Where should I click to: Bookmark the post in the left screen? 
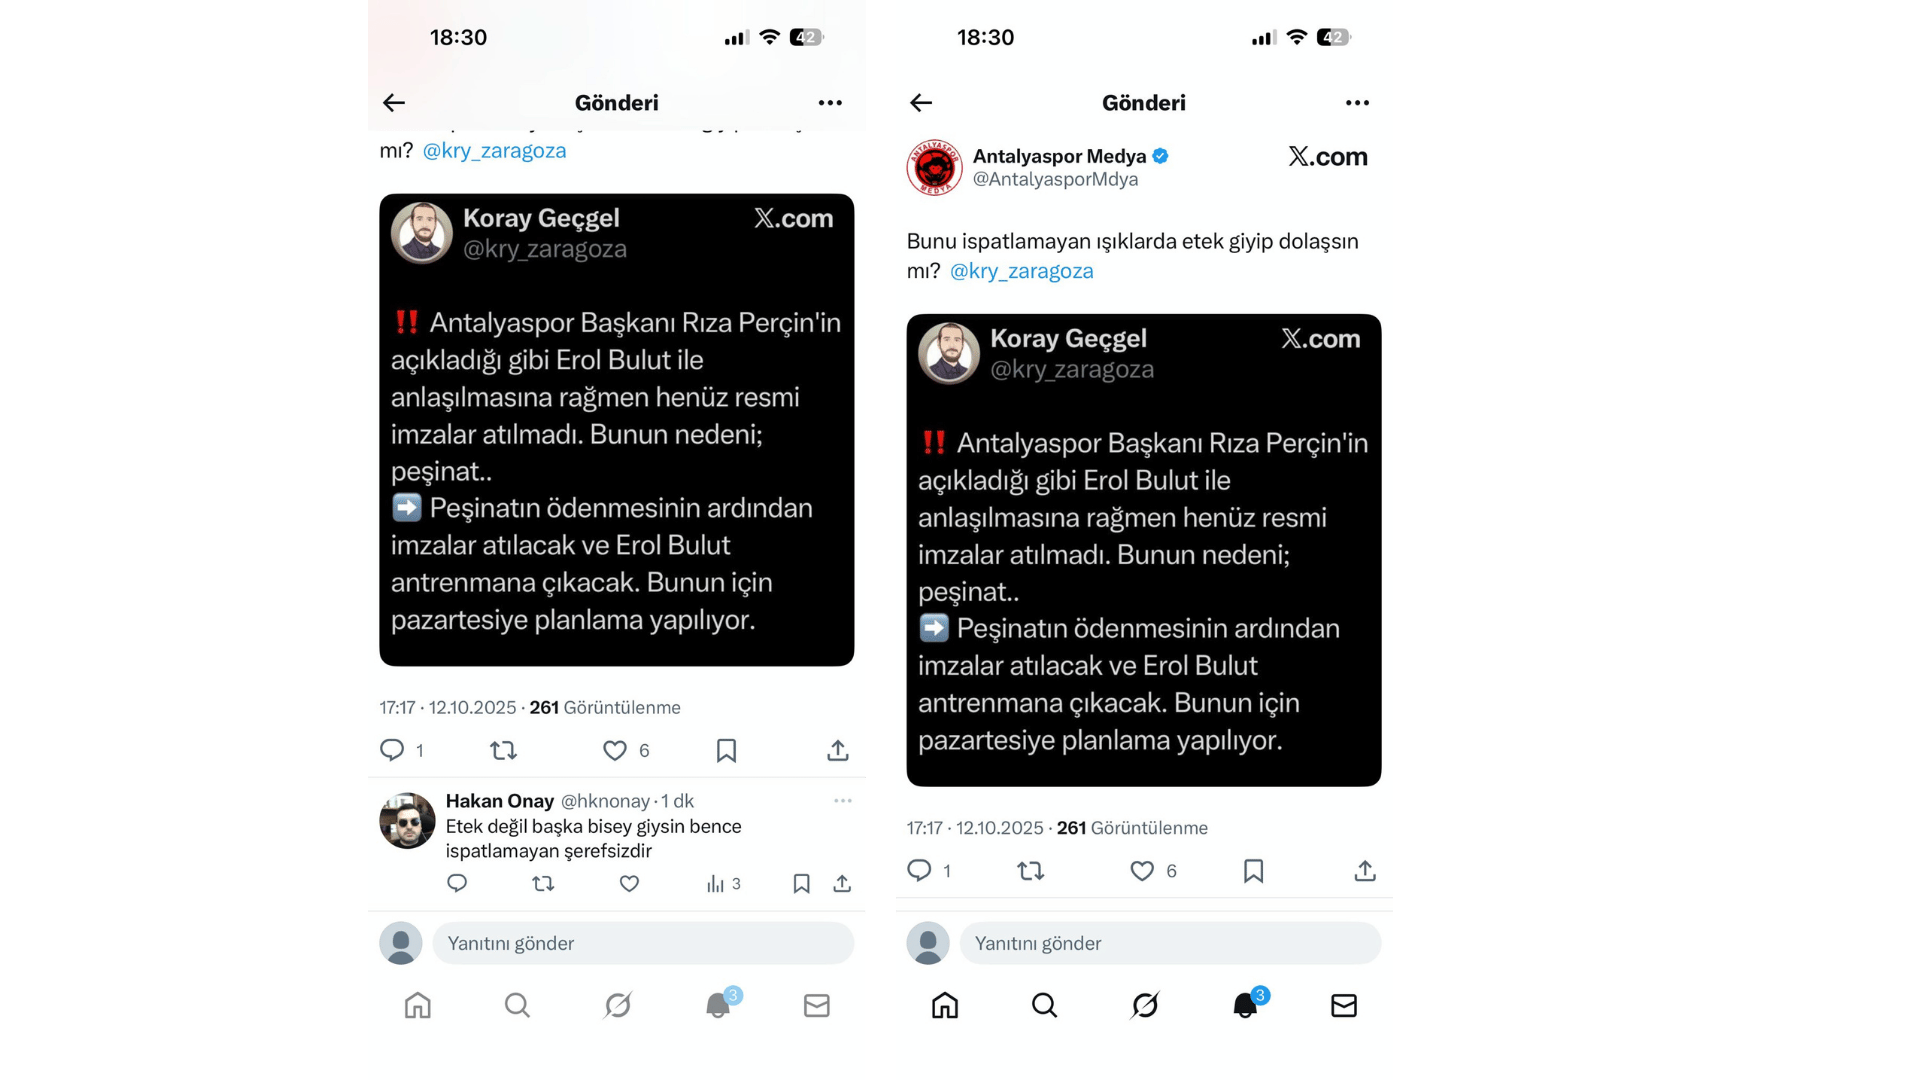[726, 750]
